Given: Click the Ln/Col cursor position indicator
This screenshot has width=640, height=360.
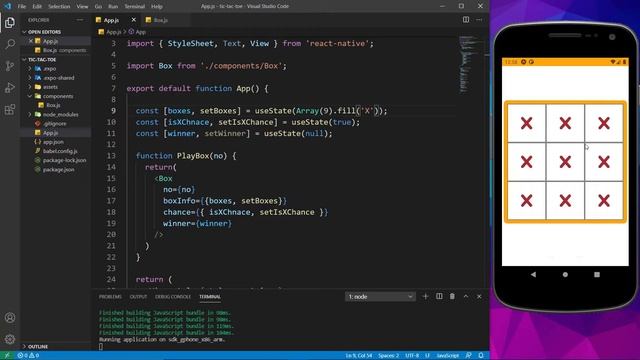Looking at the screenshot, I should [359, 356].
